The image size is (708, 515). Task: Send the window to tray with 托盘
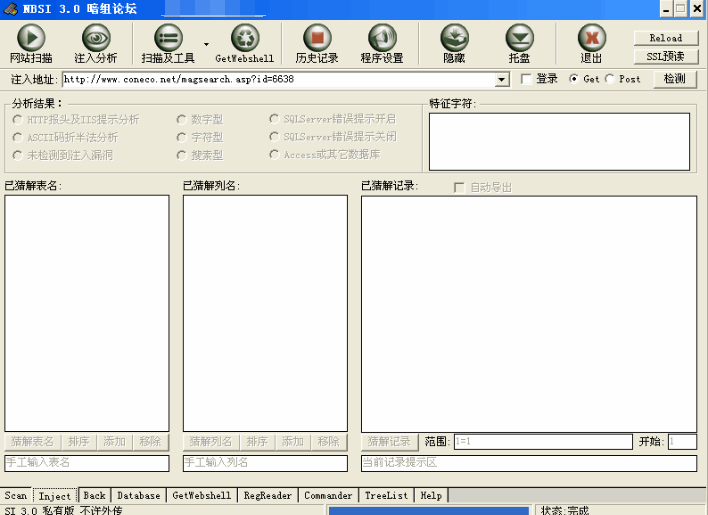519,44
